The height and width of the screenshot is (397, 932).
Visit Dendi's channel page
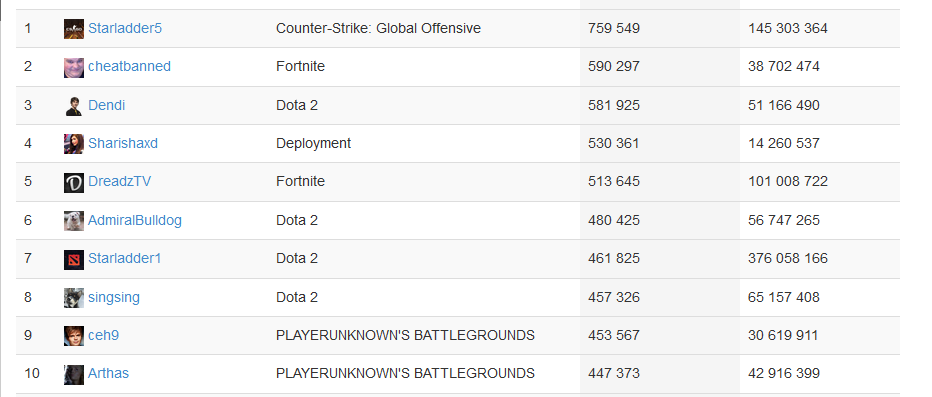click(x=106, y=105)
